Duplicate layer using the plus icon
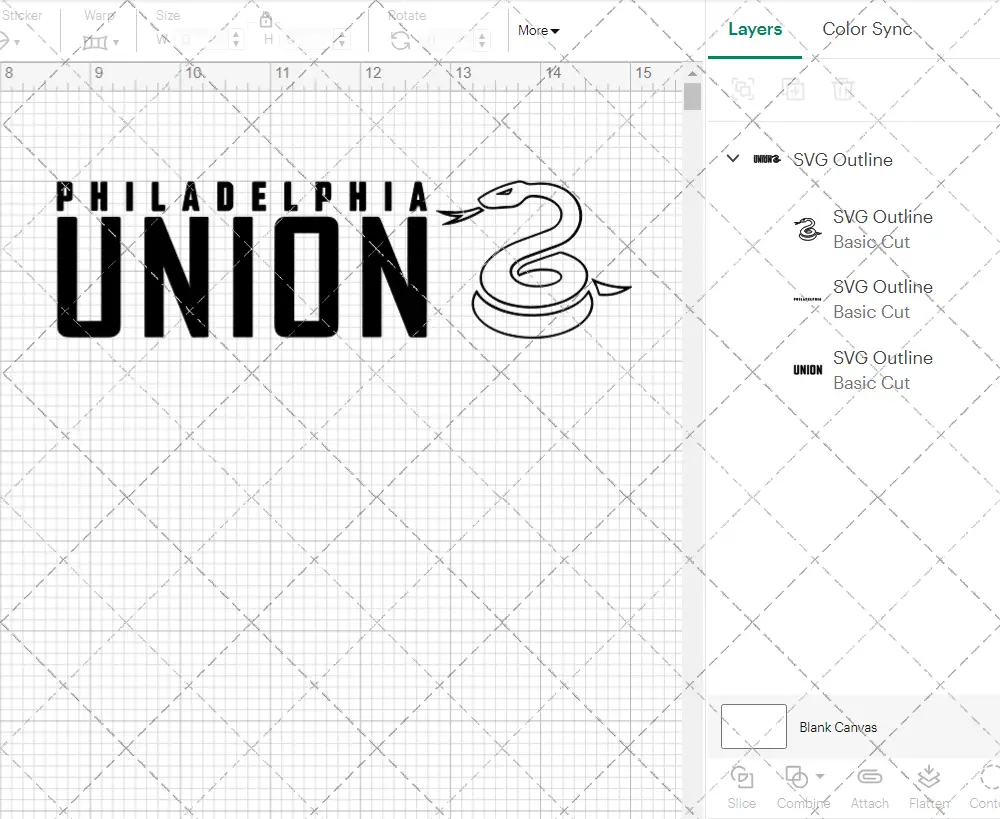 tap(794, 89)
